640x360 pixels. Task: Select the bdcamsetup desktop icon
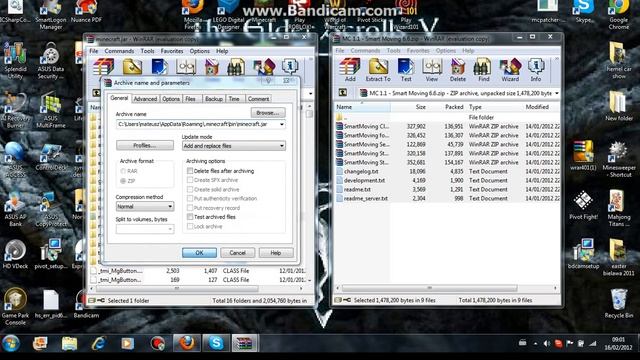[x=583, y=254]
